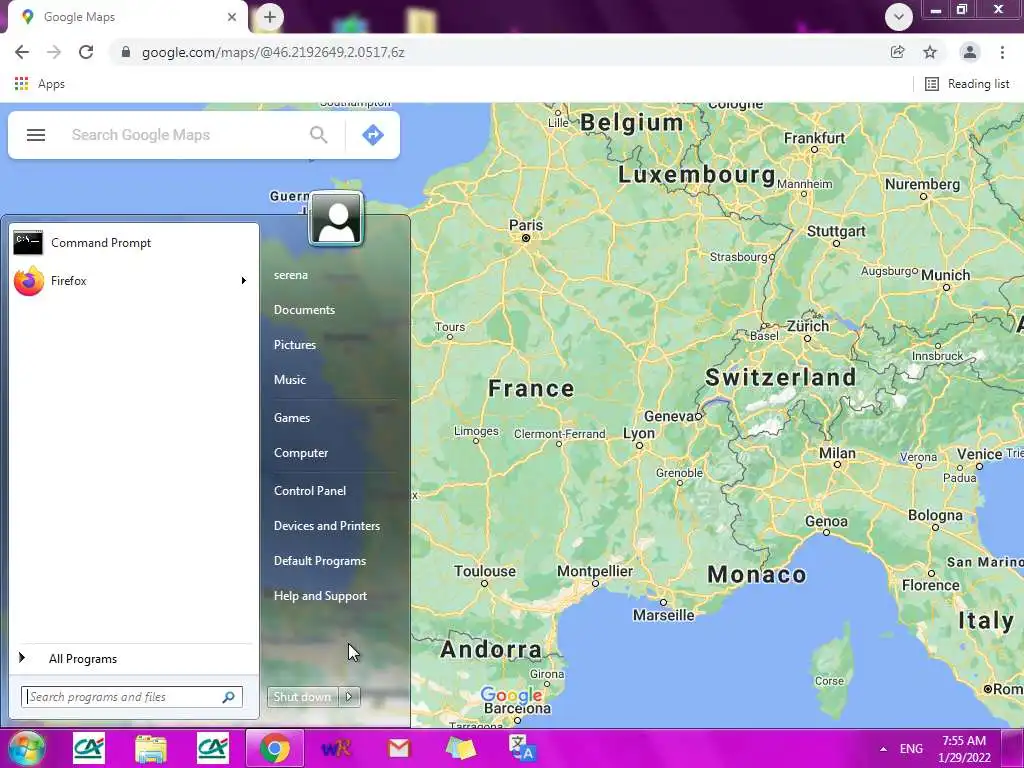Open Music from the Start menu

290,379
